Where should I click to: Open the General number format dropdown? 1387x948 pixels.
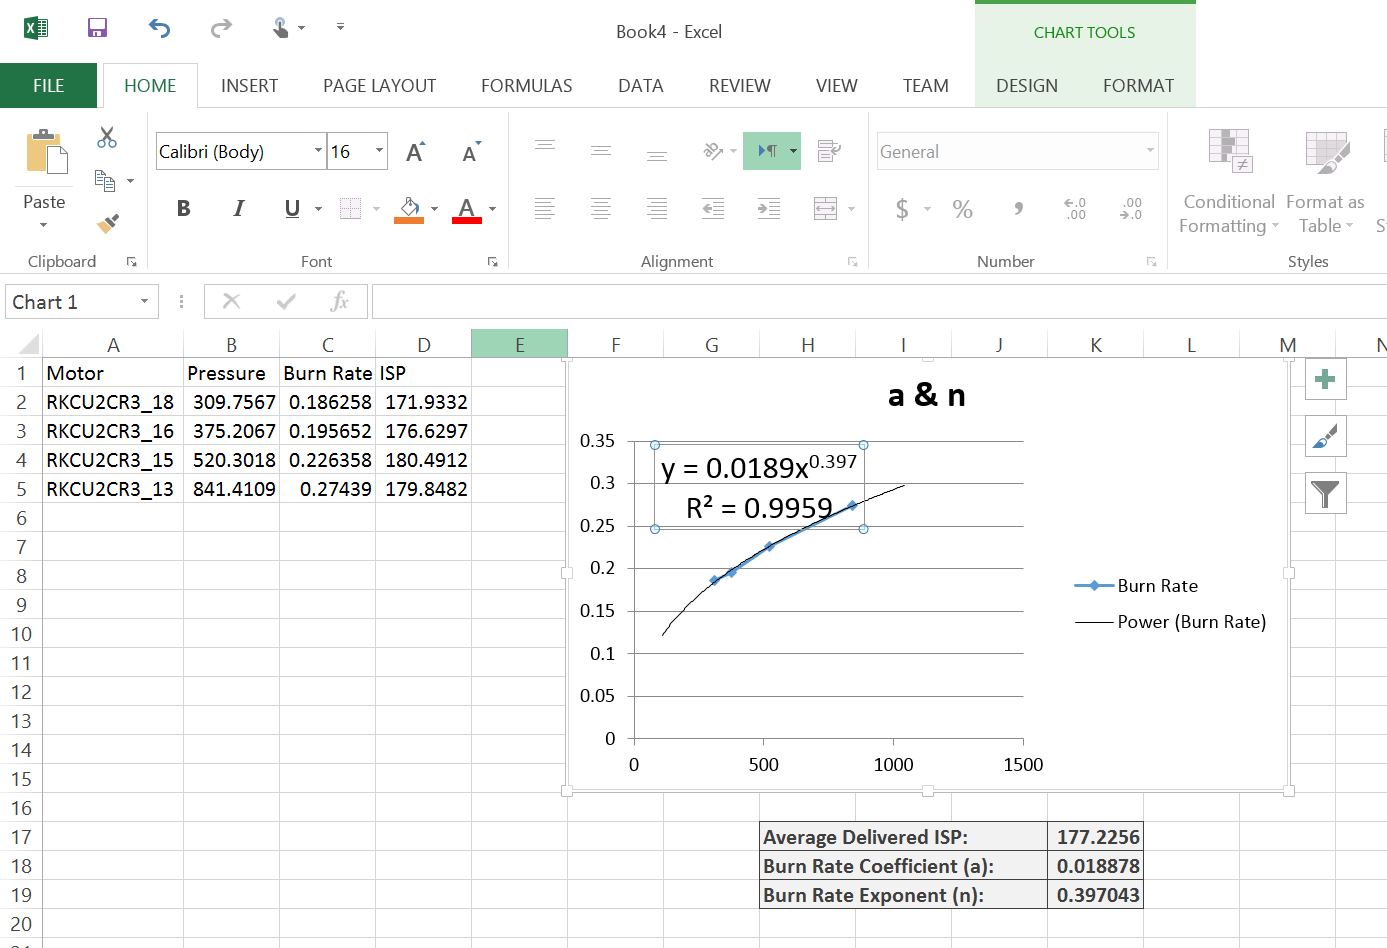pyautogui.click(x=1150, y=151)
